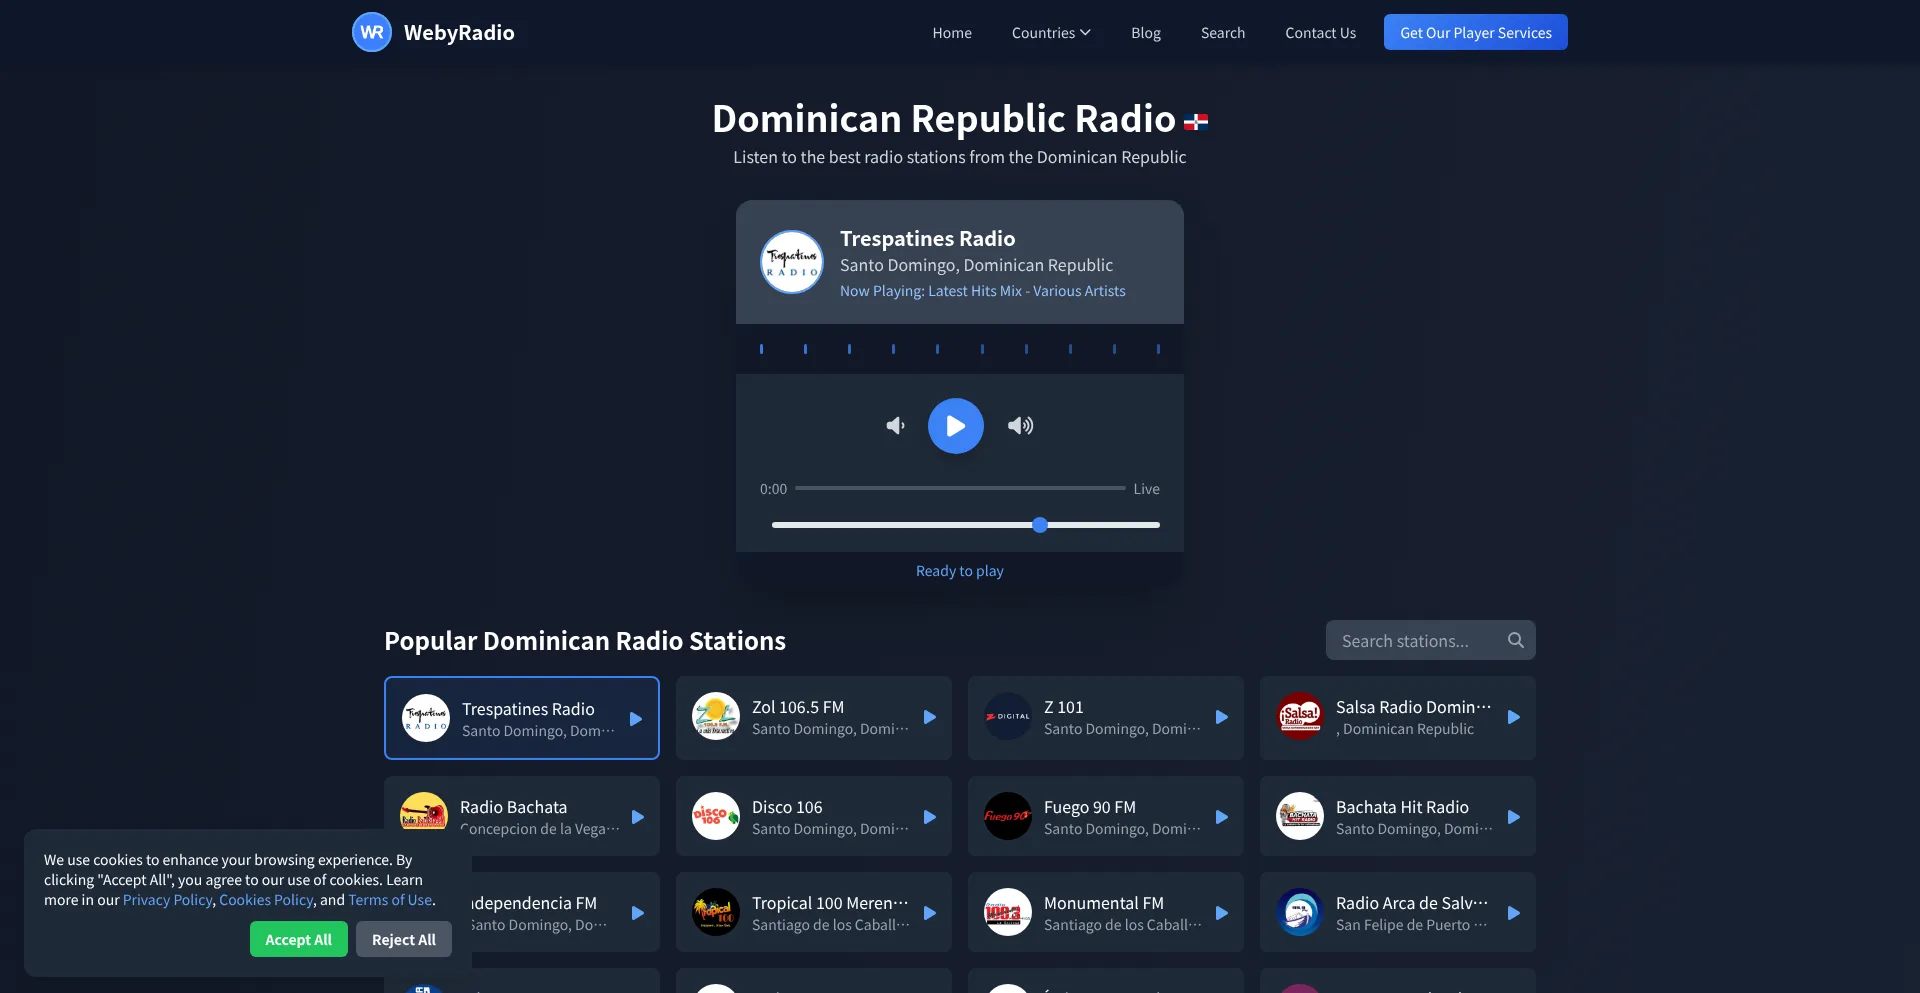Click the Live label beside progress bar
Screen dimensions: 1920x993
click(1147, 489)
